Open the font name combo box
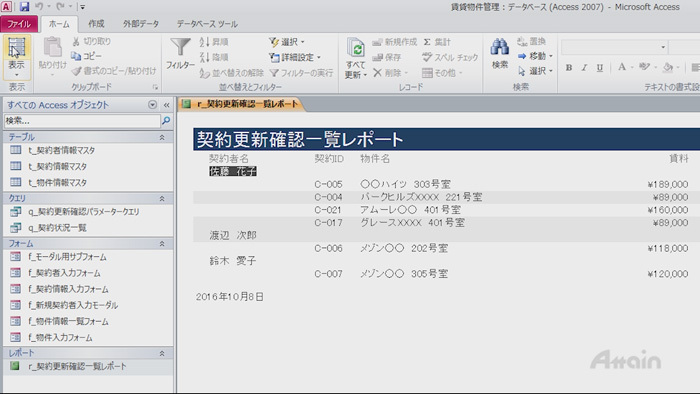 614,47
